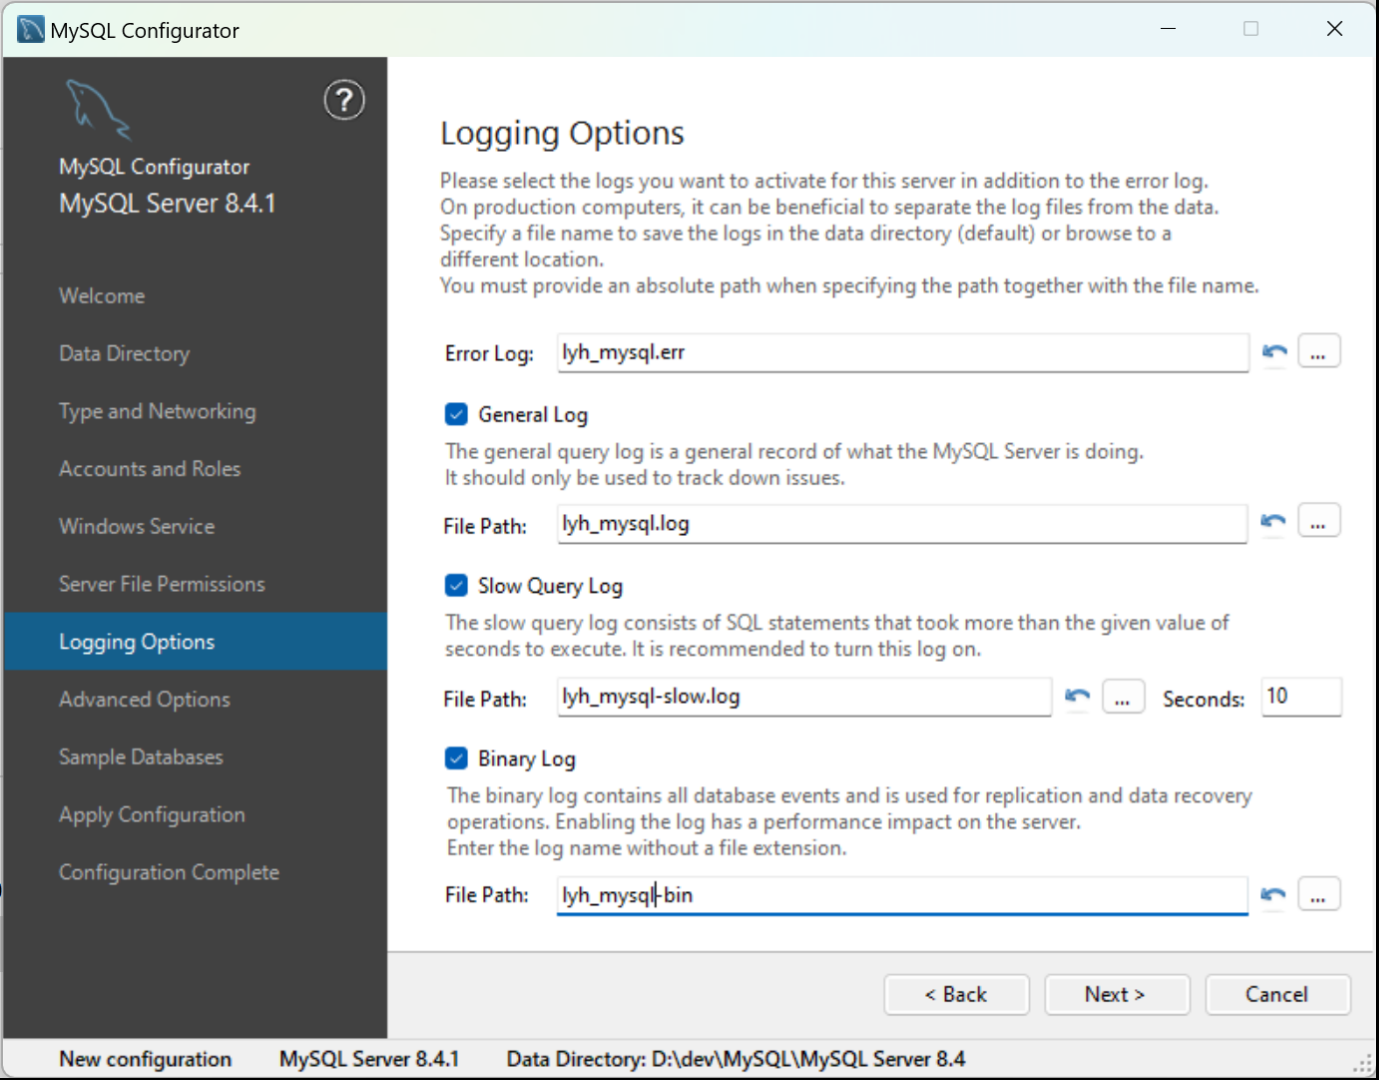Jump to Server File Permissions step

coord(162,584)
